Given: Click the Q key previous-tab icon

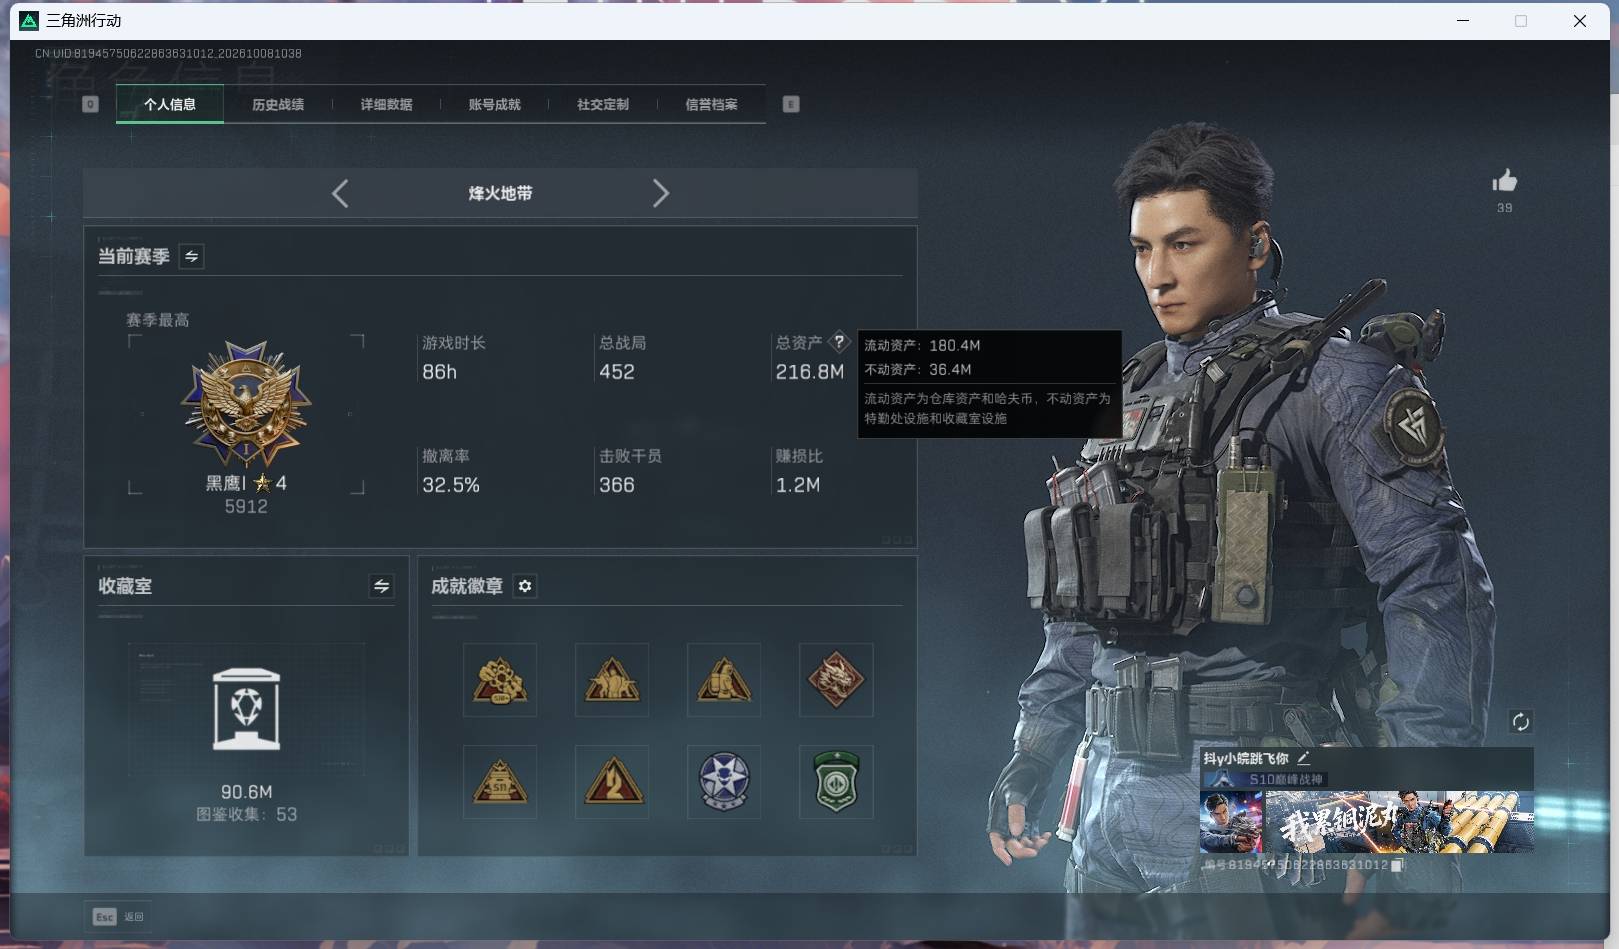Looking at the screenshot, I should coord(90,104).
